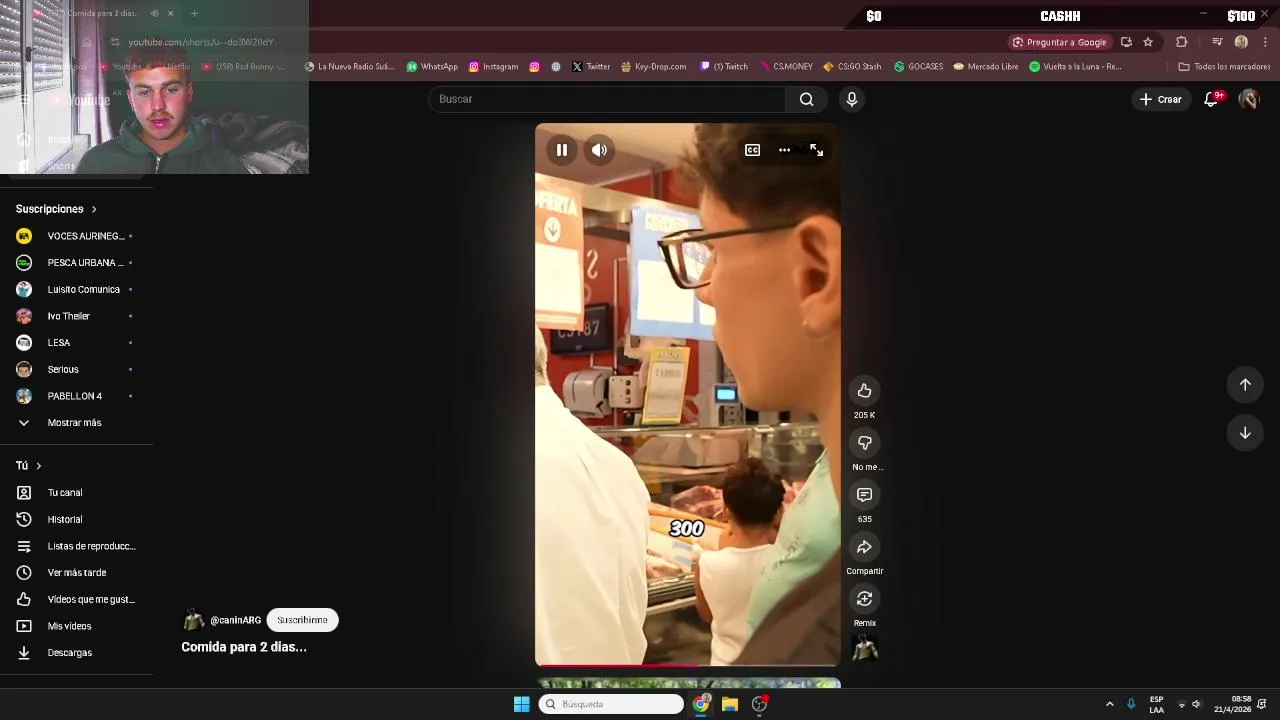Click the magnifier search button

(806, 99)
